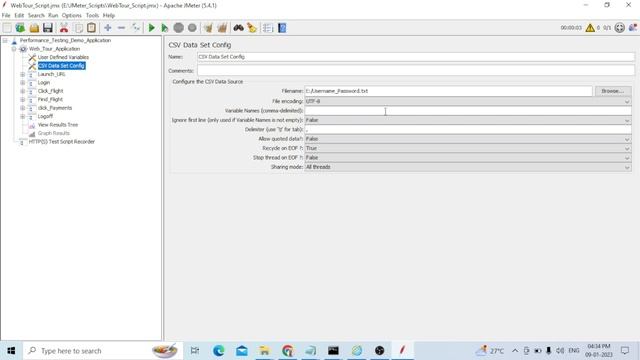
Task: Click the Search binoculars icon
Action: (238, 28)
